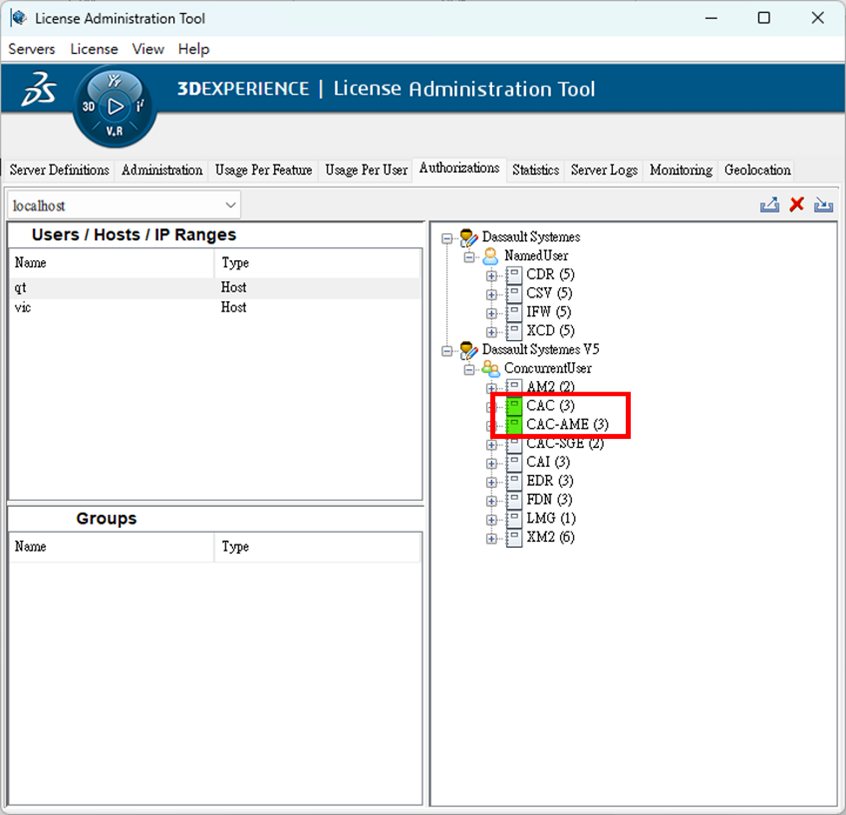
Task: Expand the CAI (3) tree node
Action: pyautogui.click(x=492, y=464)
